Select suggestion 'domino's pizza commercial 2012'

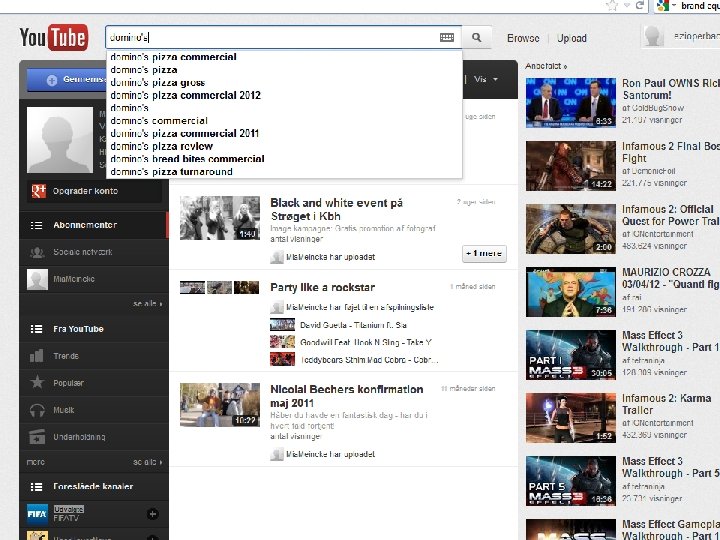(x=284, y=95)
